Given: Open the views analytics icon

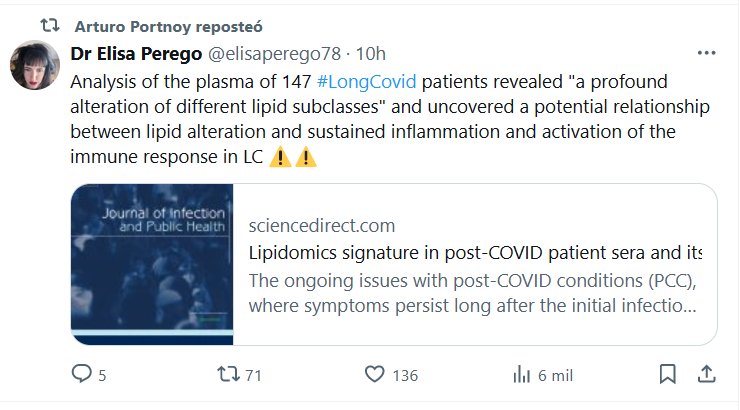Looking at the screenshot, I should (x=520, y=374).
